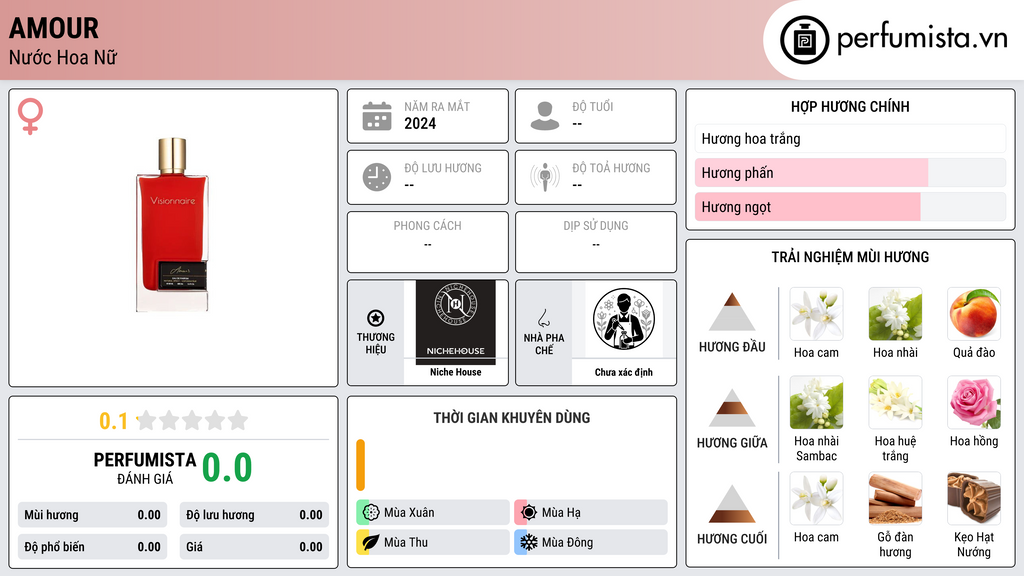The image size is (1024, 576).
Task: Click the pink female gender symbol
Action: pos(30,116)
